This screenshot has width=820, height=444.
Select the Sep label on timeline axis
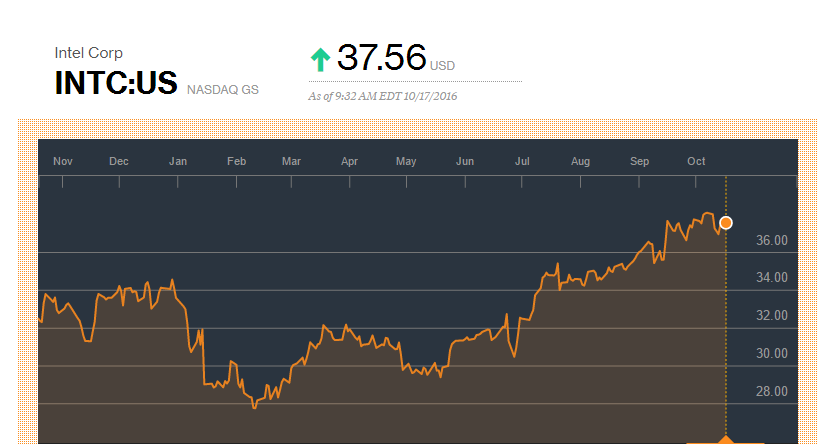point(640,161)
